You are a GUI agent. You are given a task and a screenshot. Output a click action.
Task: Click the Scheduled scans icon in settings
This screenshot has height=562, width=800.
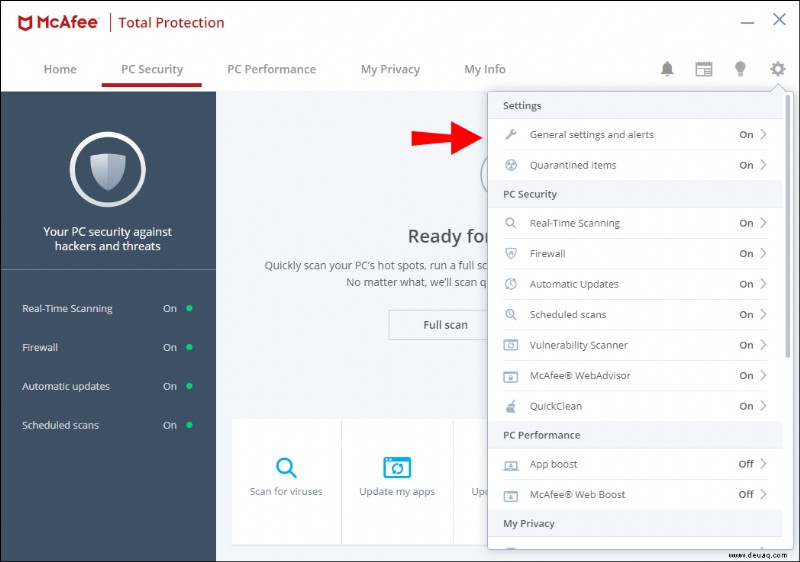pyautogui.click(x=511, y=315)
